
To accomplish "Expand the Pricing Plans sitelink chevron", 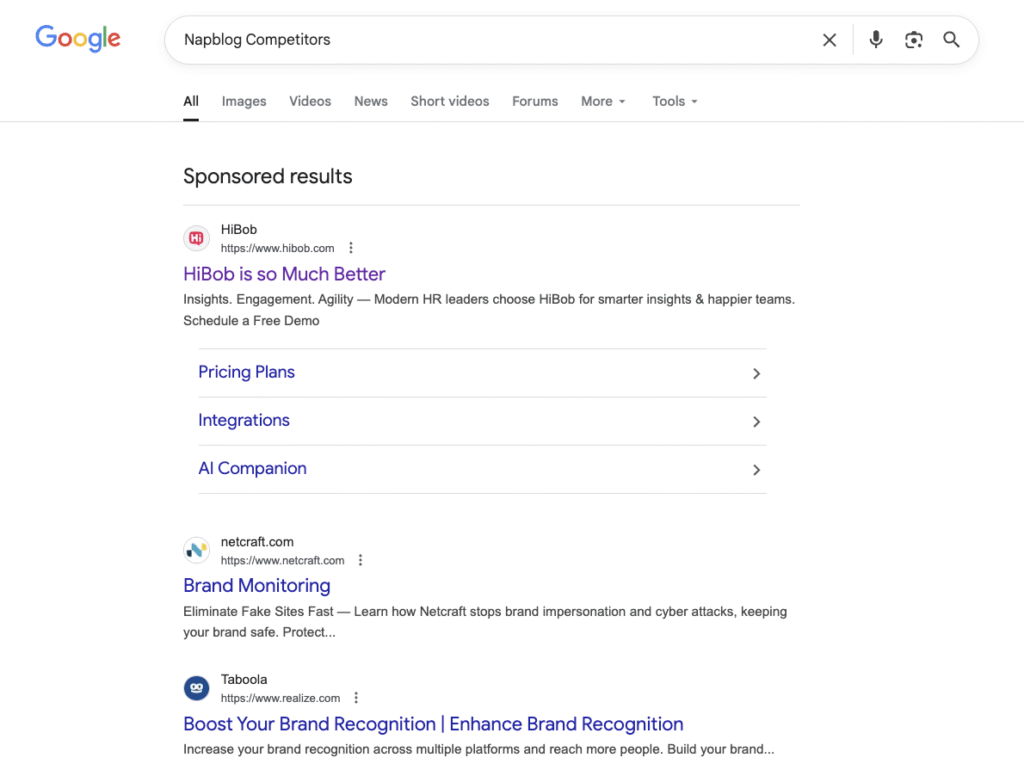I will pyautogui.click(x=757, y=373).
